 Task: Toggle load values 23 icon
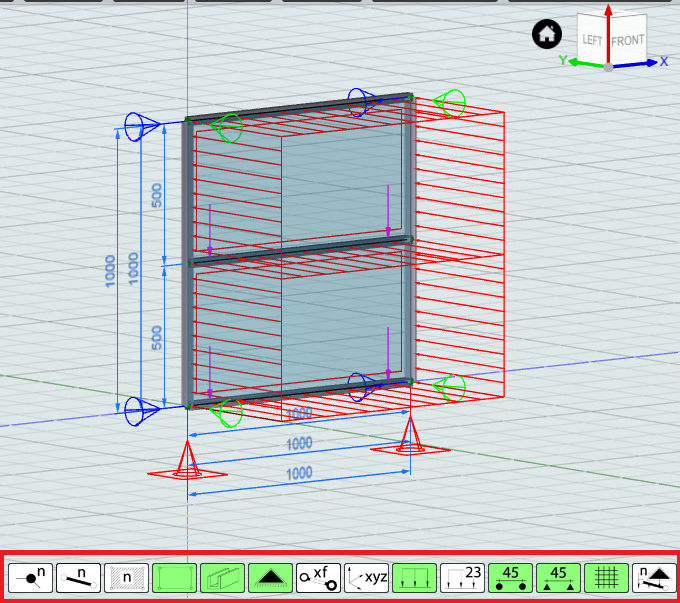coord(463,578)
